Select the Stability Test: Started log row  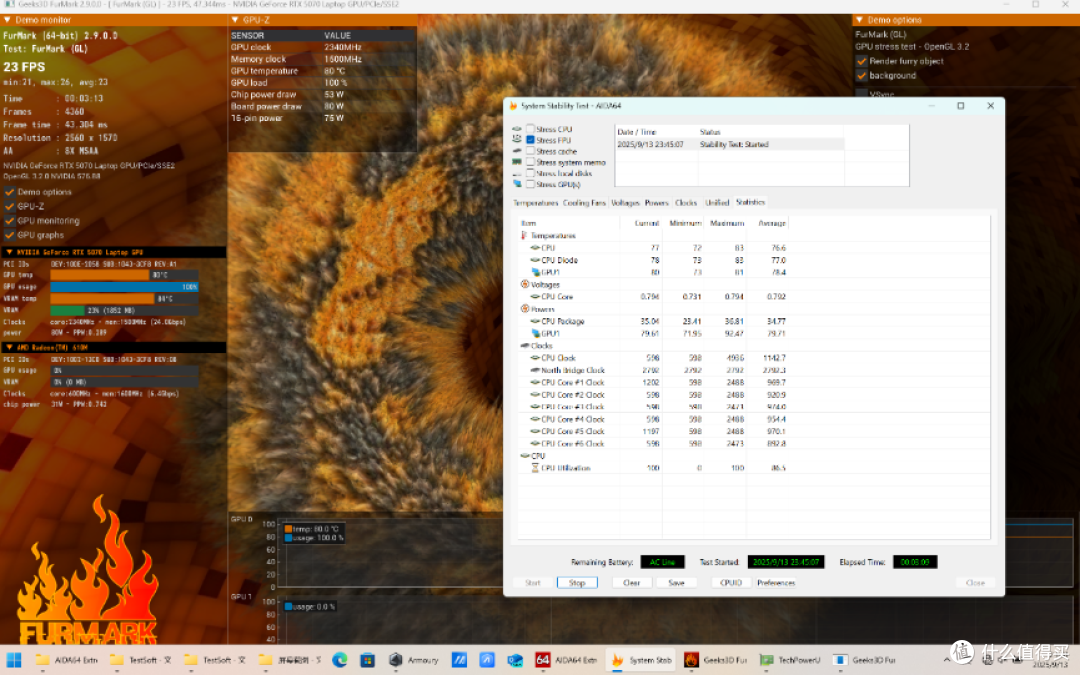click(730, 144)
